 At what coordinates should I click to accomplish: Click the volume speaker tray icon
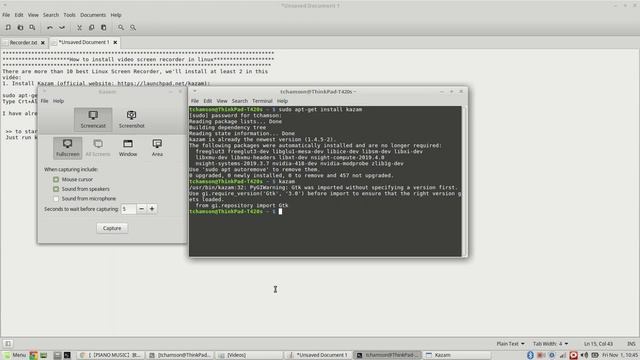click(x=584, y=355)
